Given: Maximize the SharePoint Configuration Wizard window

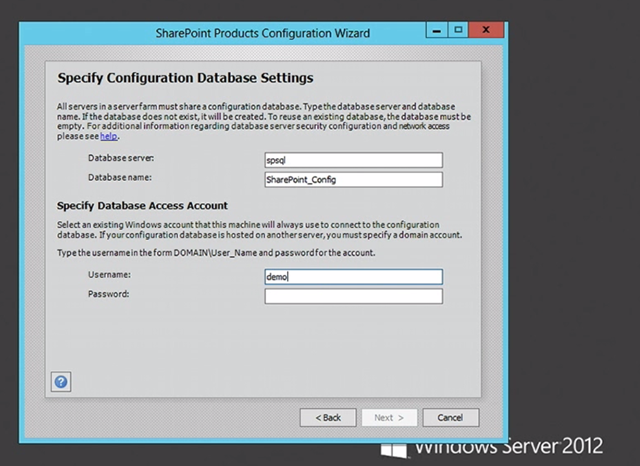Looking at the screenshot, I should click(458, 30).
